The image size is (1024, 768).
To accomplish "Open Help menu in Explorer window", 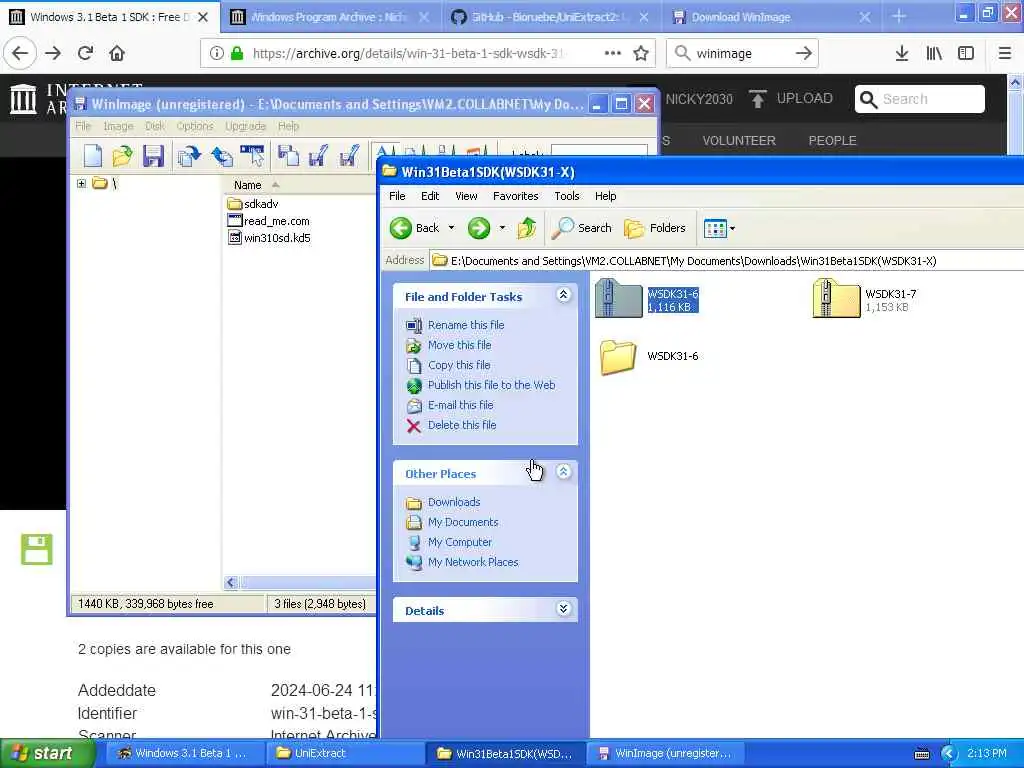I will point(605,196).
